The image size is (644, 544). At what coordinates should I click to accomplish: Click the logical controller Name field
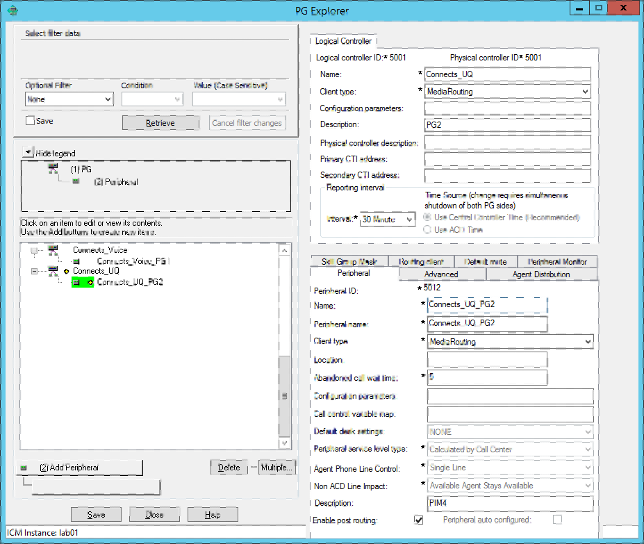tap(507, 74)
